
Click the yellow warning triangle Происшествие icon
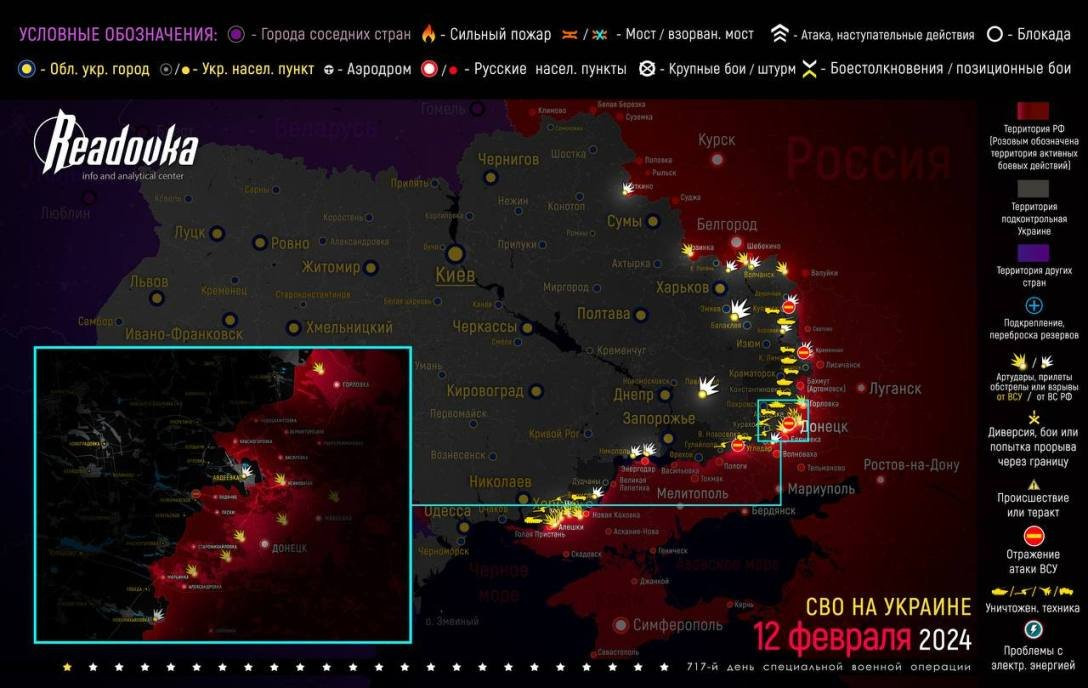click(1034, 483)
